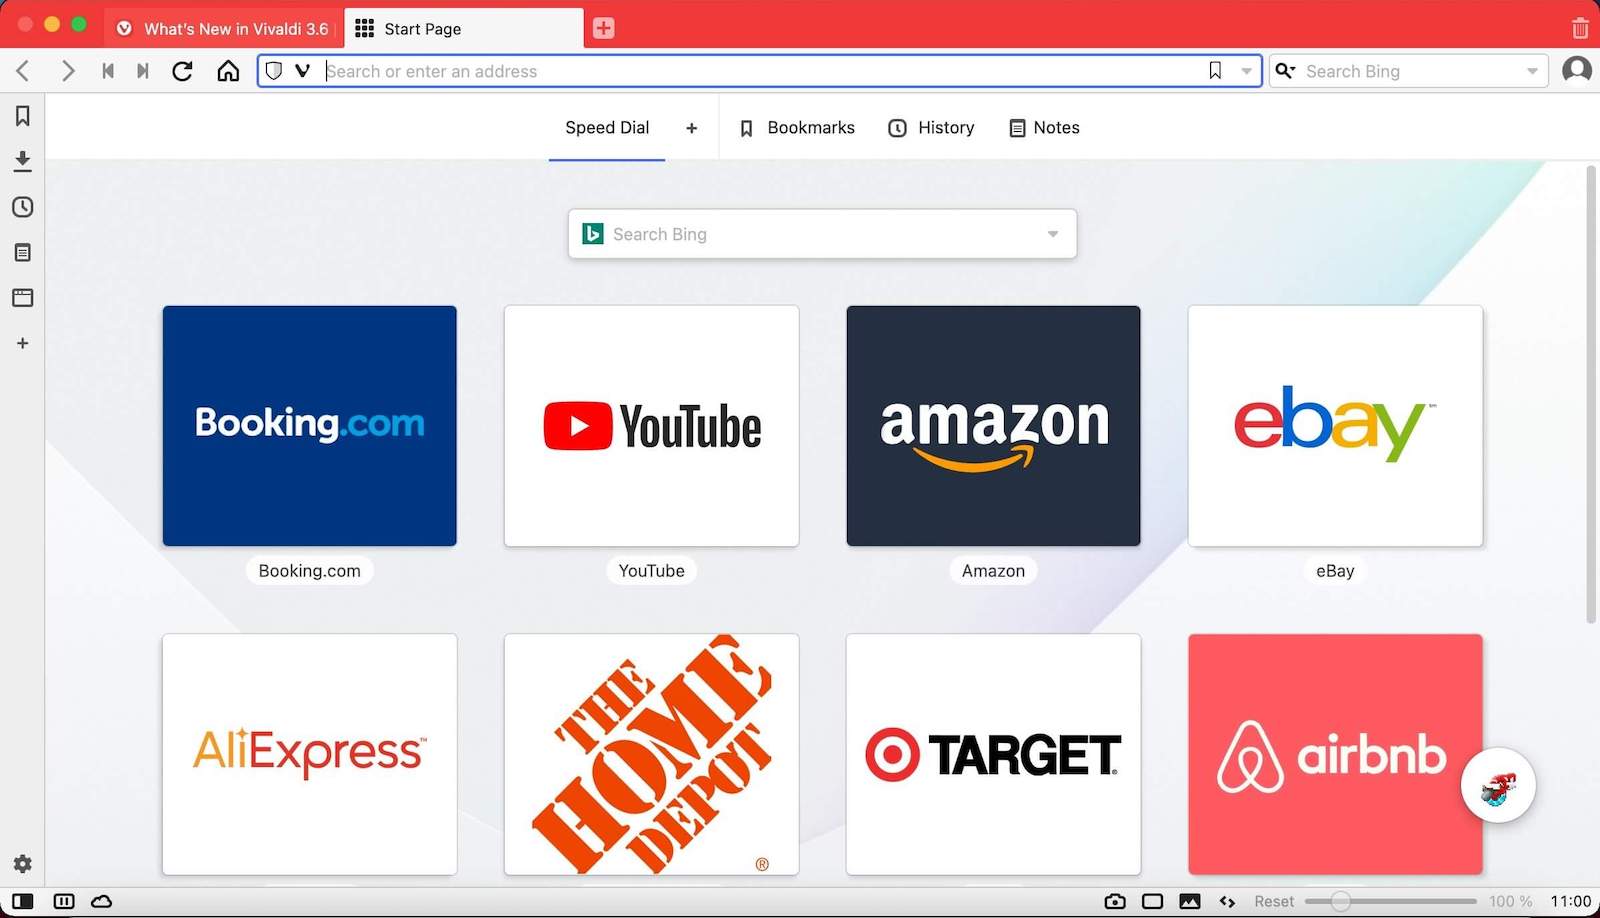Open the Bookmarks side panel
The width and height of the screenshot is (1600, 918).
point(22,116)
